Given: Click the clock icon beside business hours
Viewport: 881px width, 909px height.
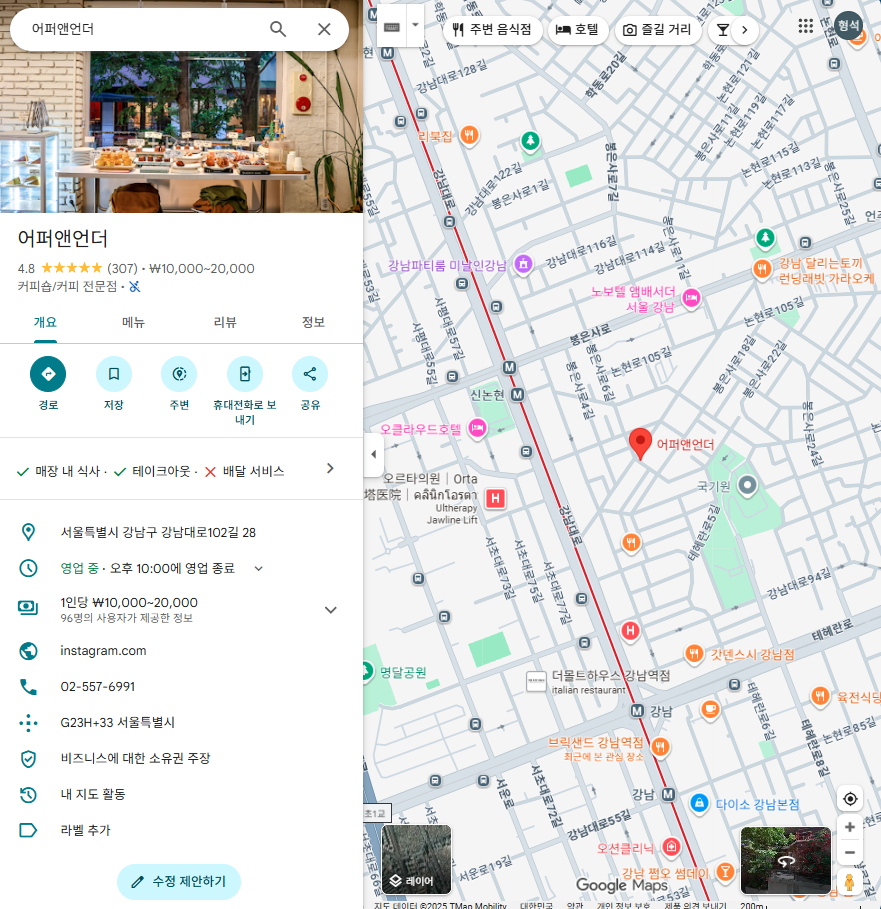Looking at the screenshot, I should coord(28,568).
